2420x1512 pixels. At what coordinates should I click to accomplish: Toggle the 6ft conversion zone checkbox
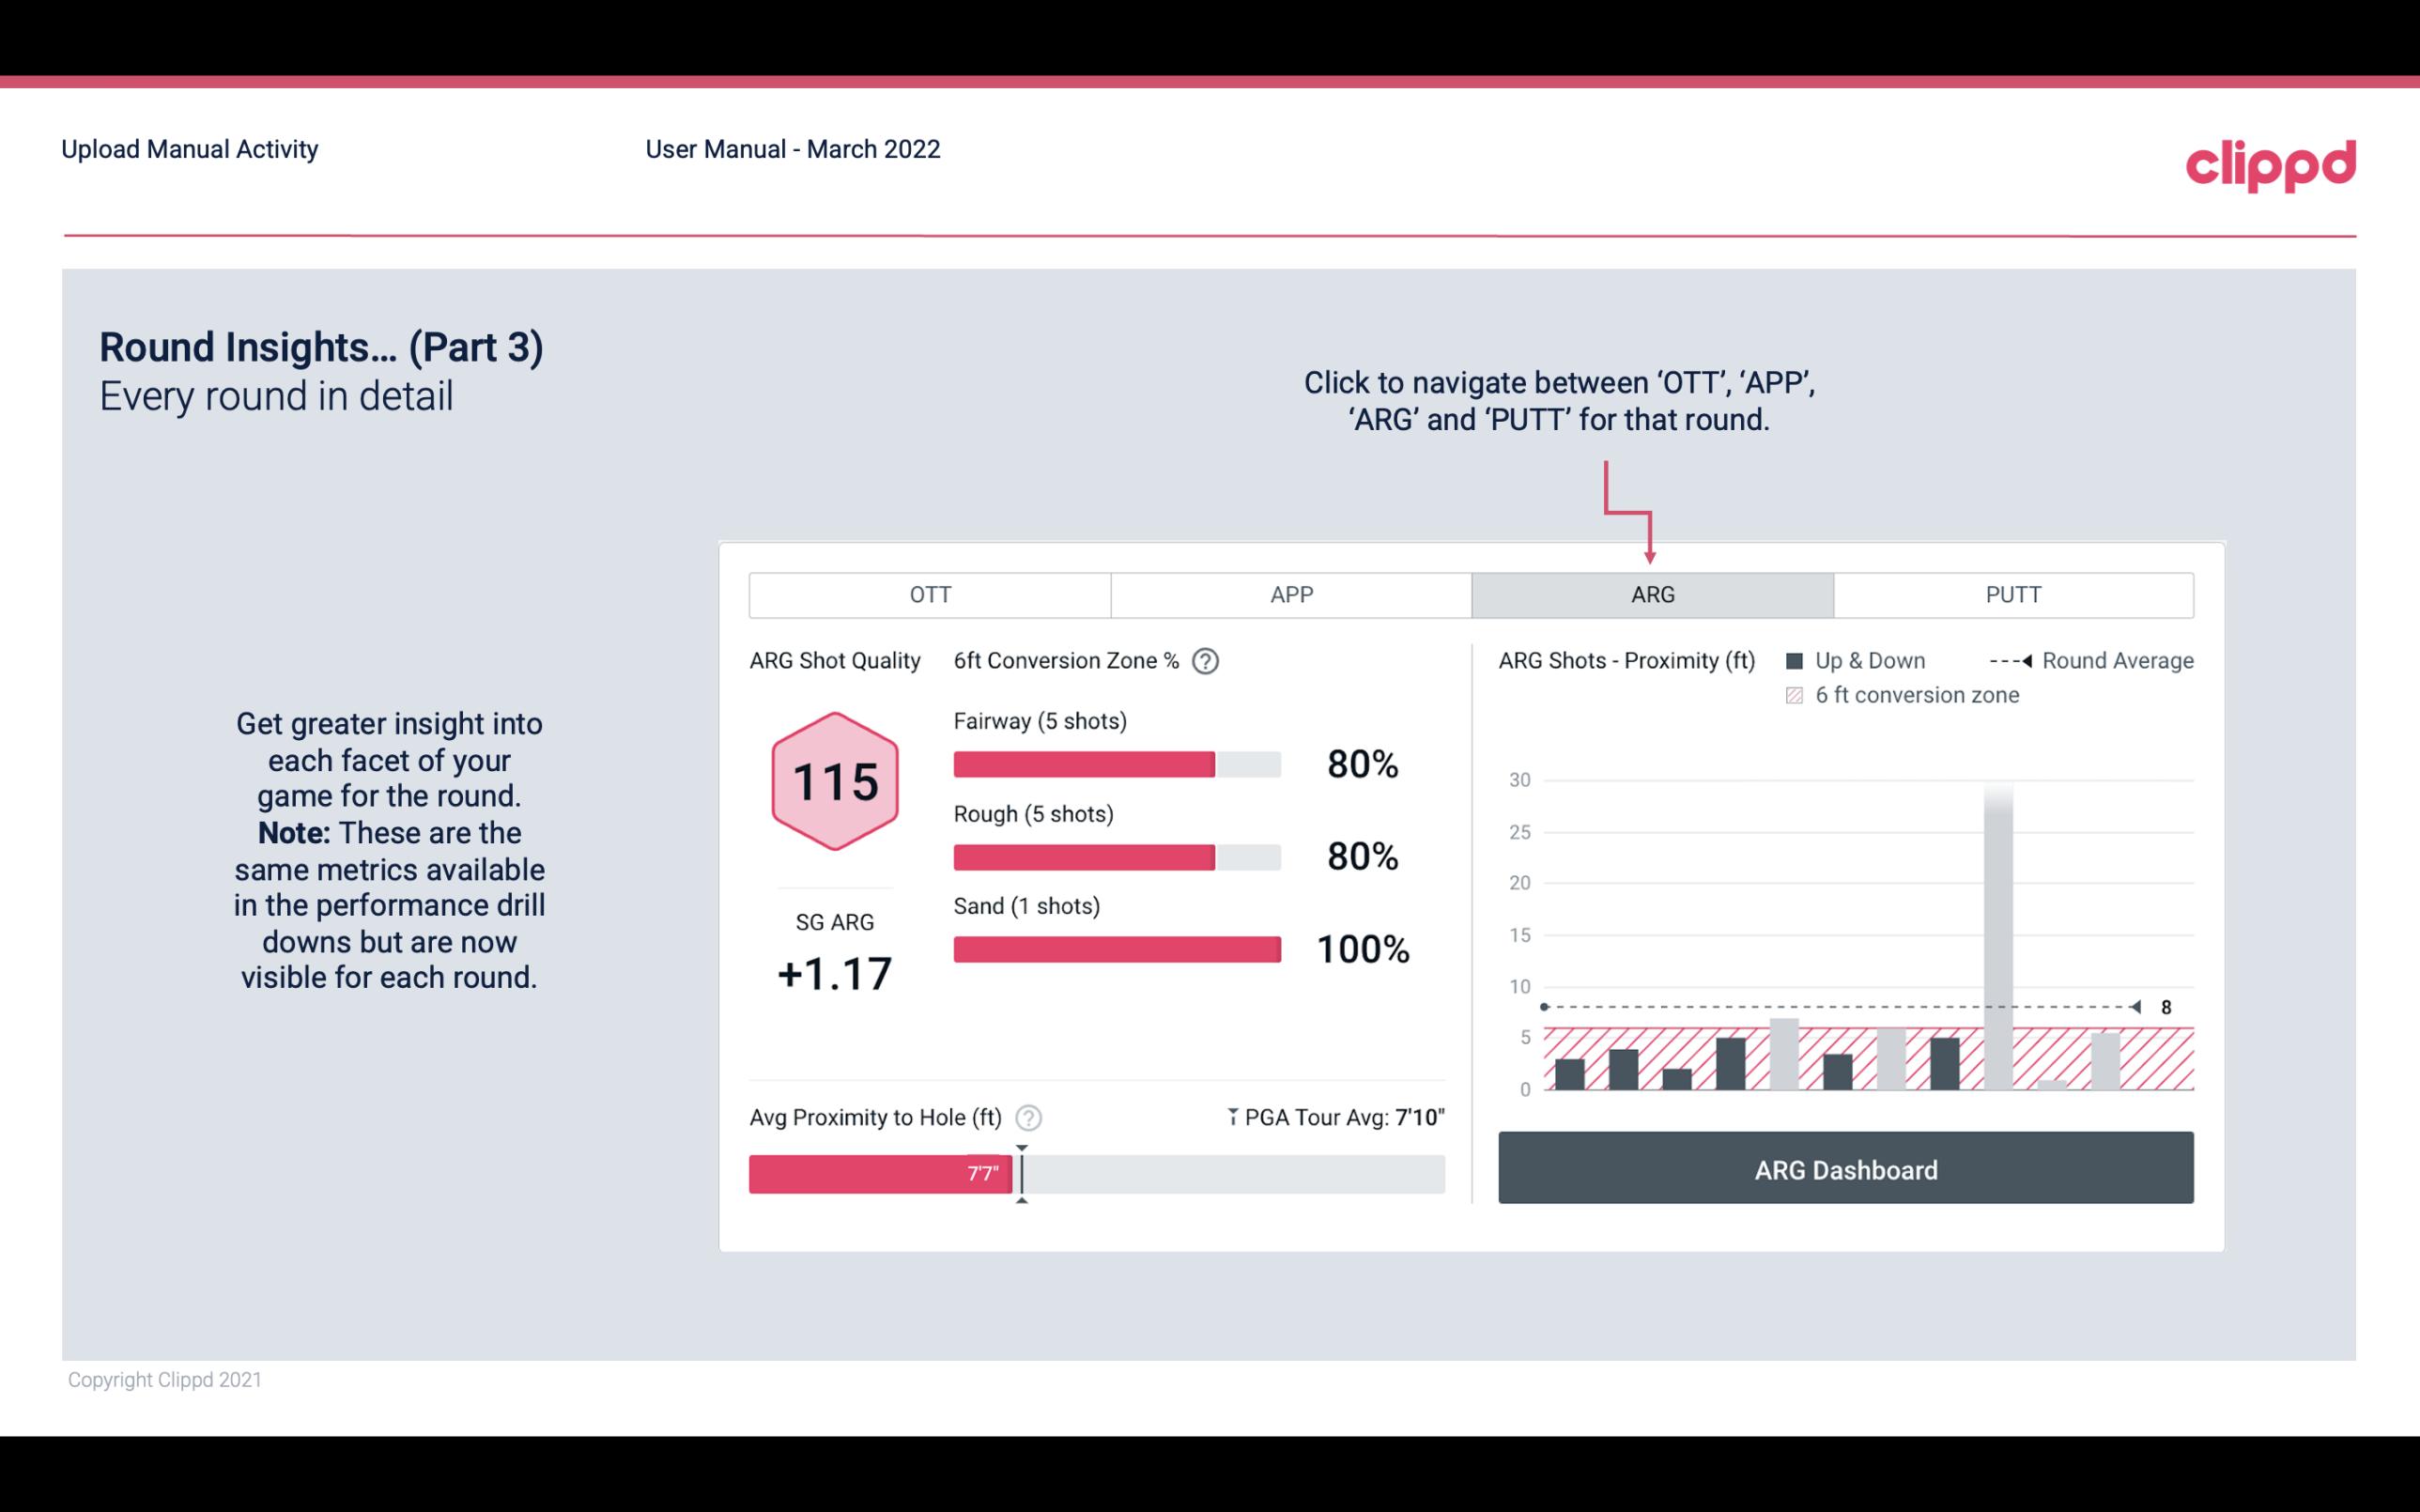[x=1796, y=693]
